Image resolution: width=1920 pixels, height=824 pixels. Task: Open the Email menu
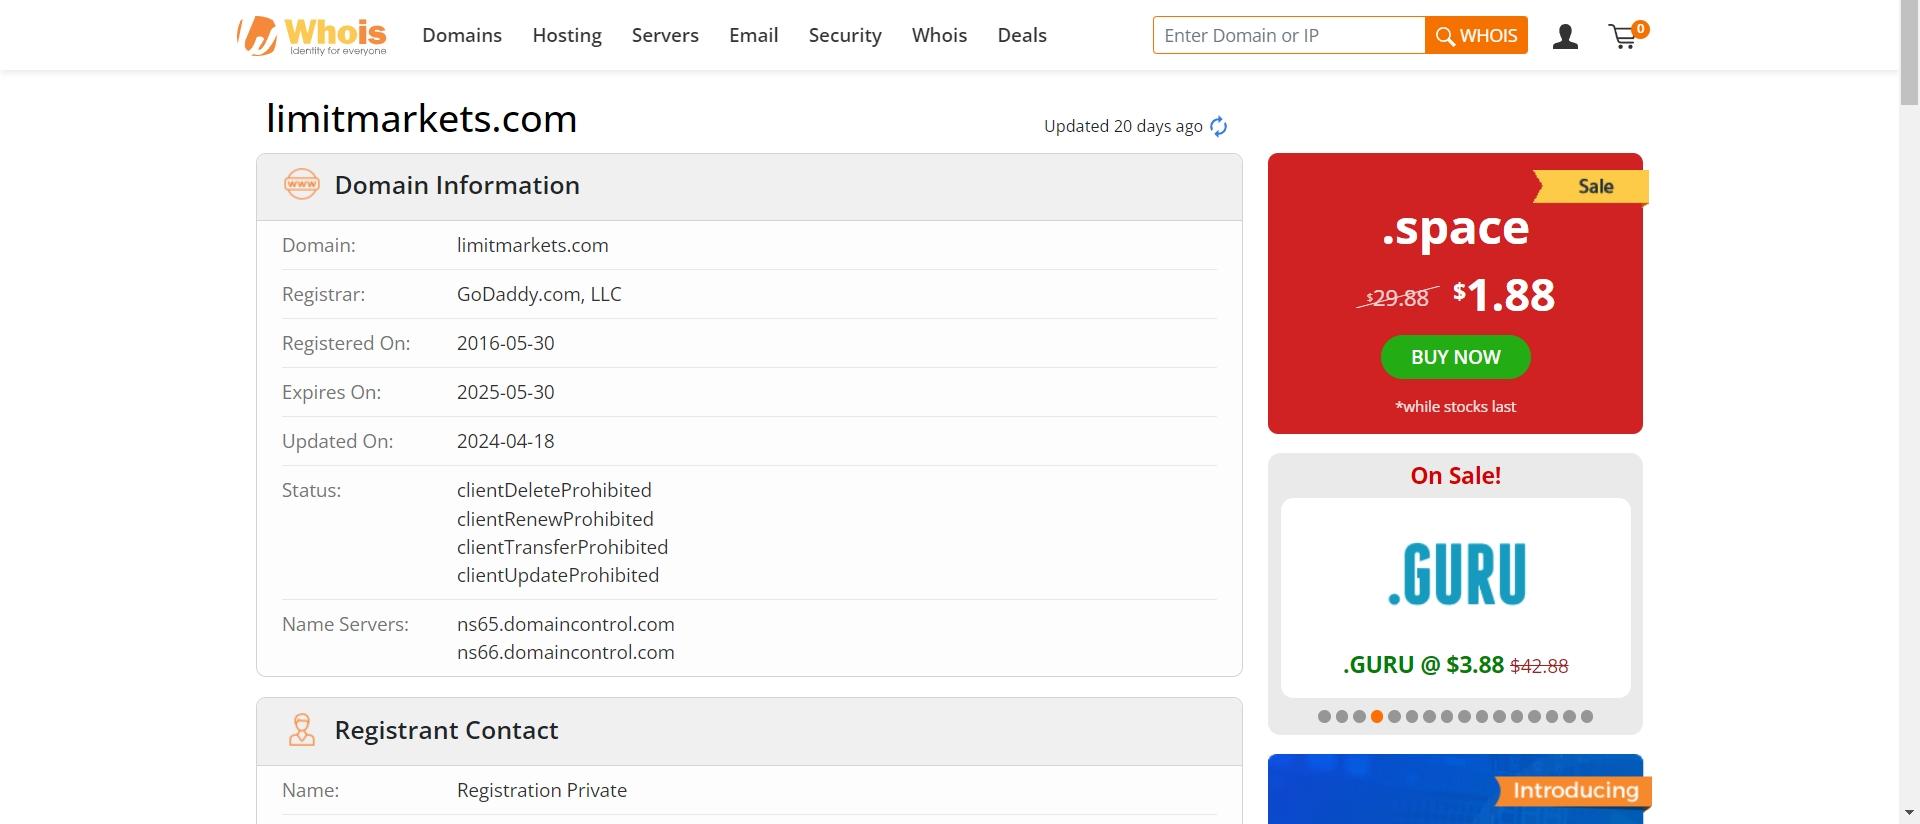pos(753,36)
